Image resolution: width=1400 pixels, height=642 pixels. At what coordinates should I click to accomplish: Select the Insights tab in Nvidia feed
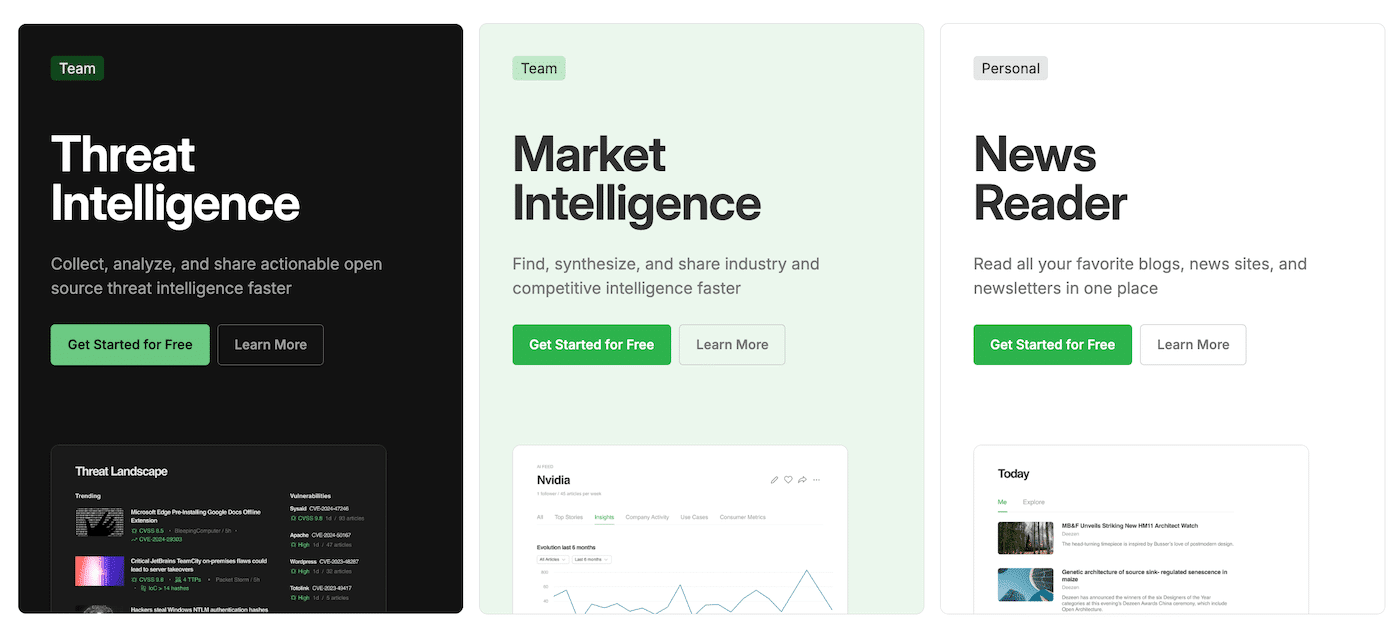(x=604, y=517)
